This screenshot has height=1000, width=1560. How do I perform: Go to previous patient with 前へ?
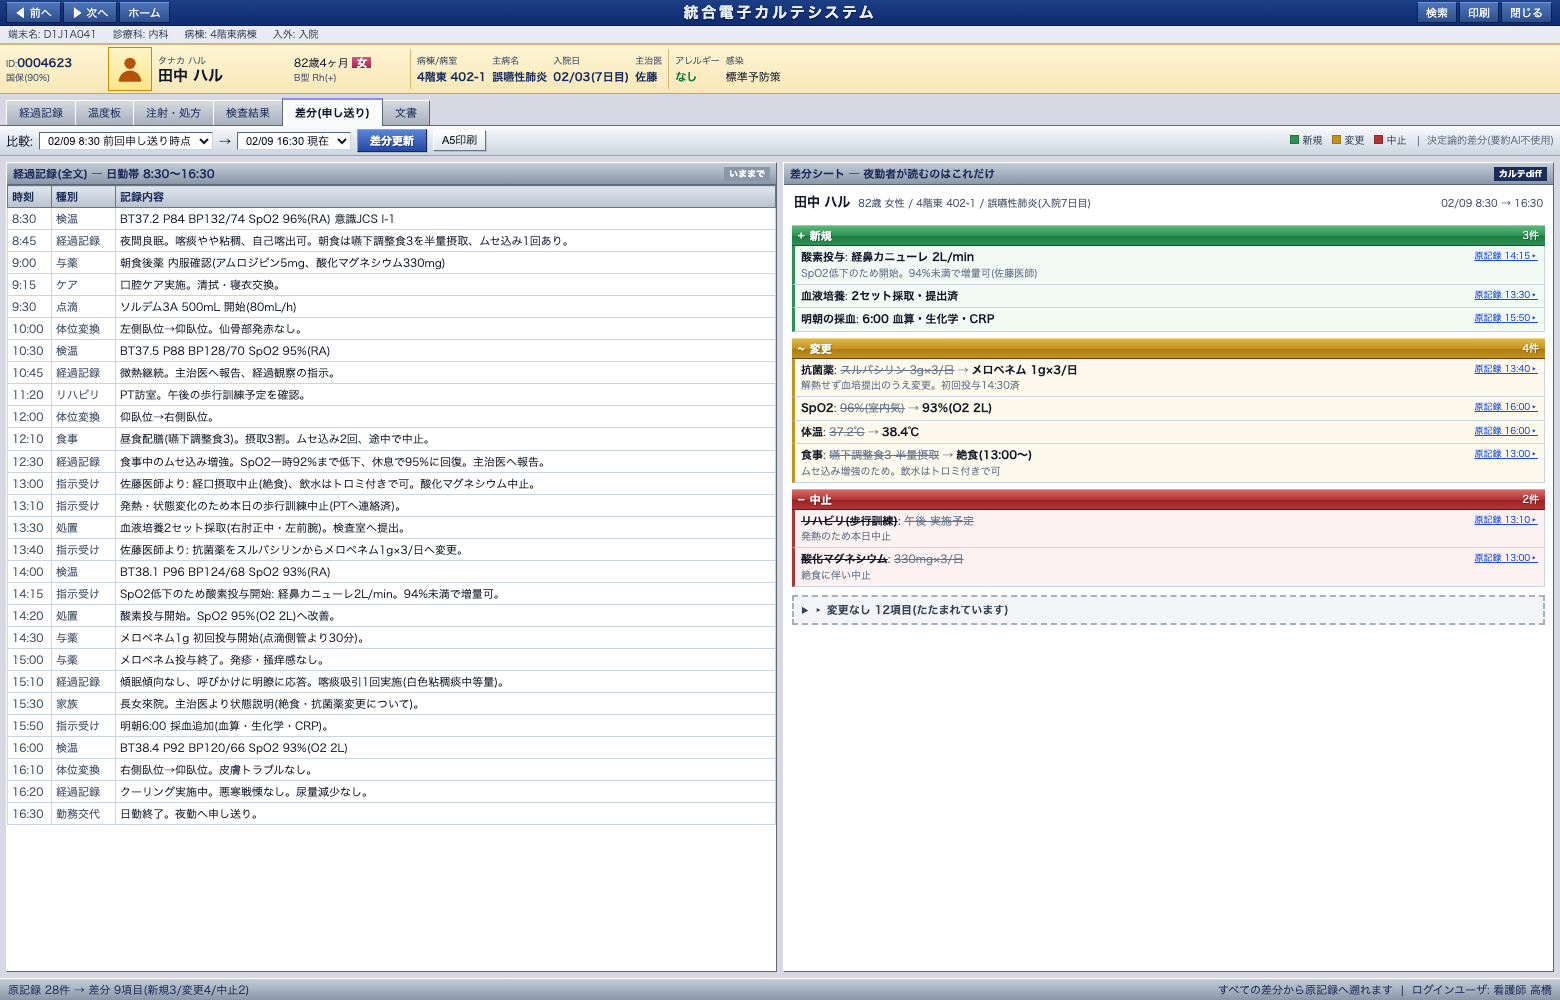pyautogui.click(x=33, y=13)
